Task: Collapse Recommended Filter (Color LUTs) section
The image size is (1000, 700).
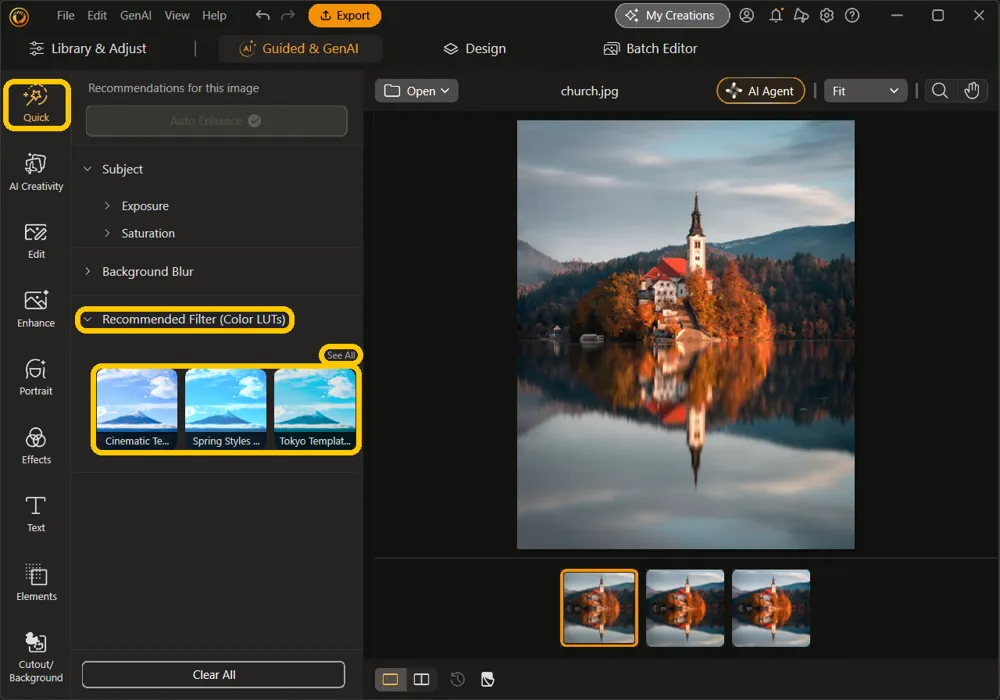Action: coord(88,319)
